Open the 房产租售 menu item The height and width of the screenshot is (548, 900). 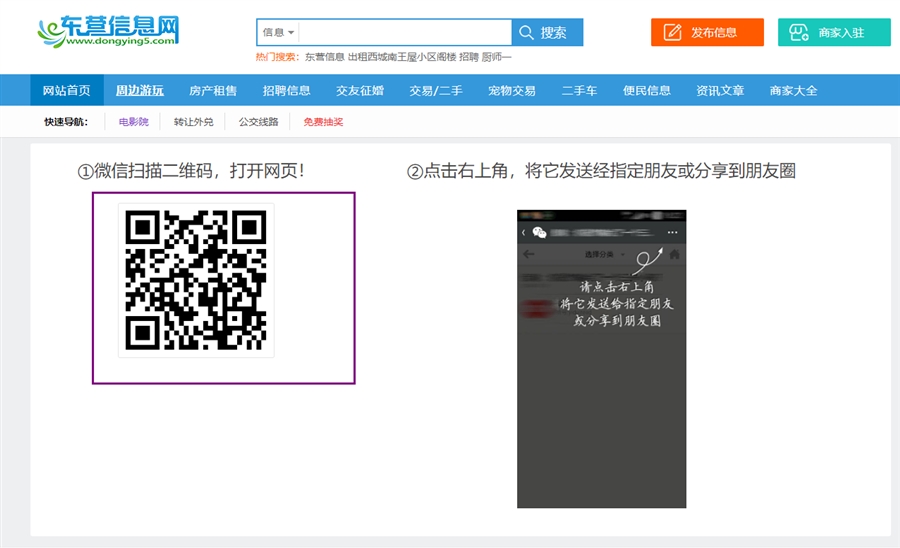(x=213, y=90)
